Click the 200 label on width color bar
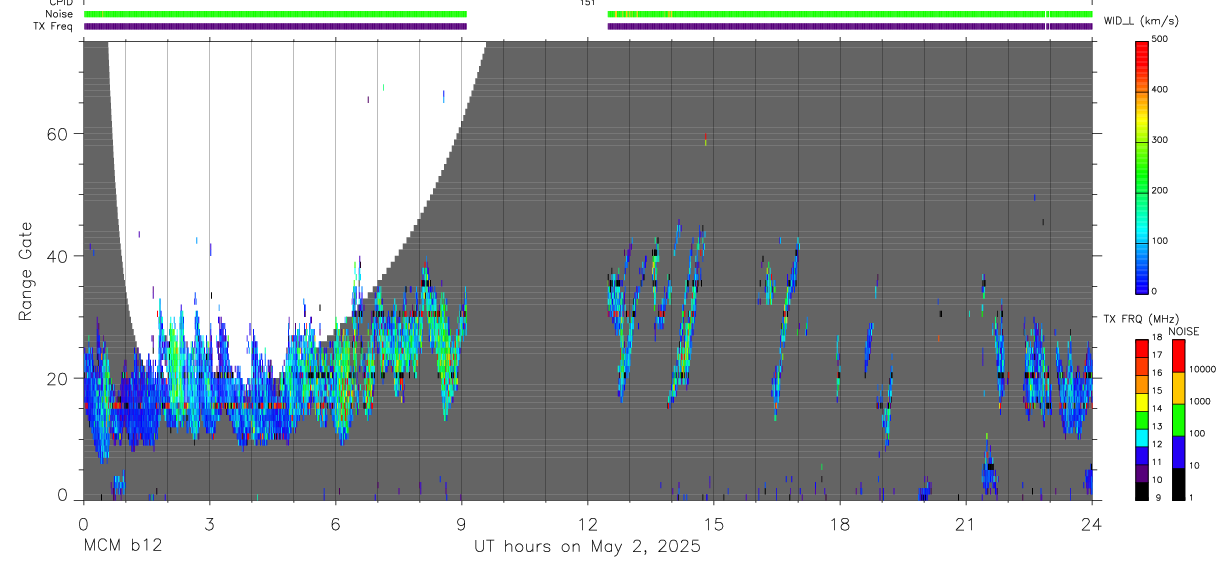 pyautogui.click(x=1160, y=190)
